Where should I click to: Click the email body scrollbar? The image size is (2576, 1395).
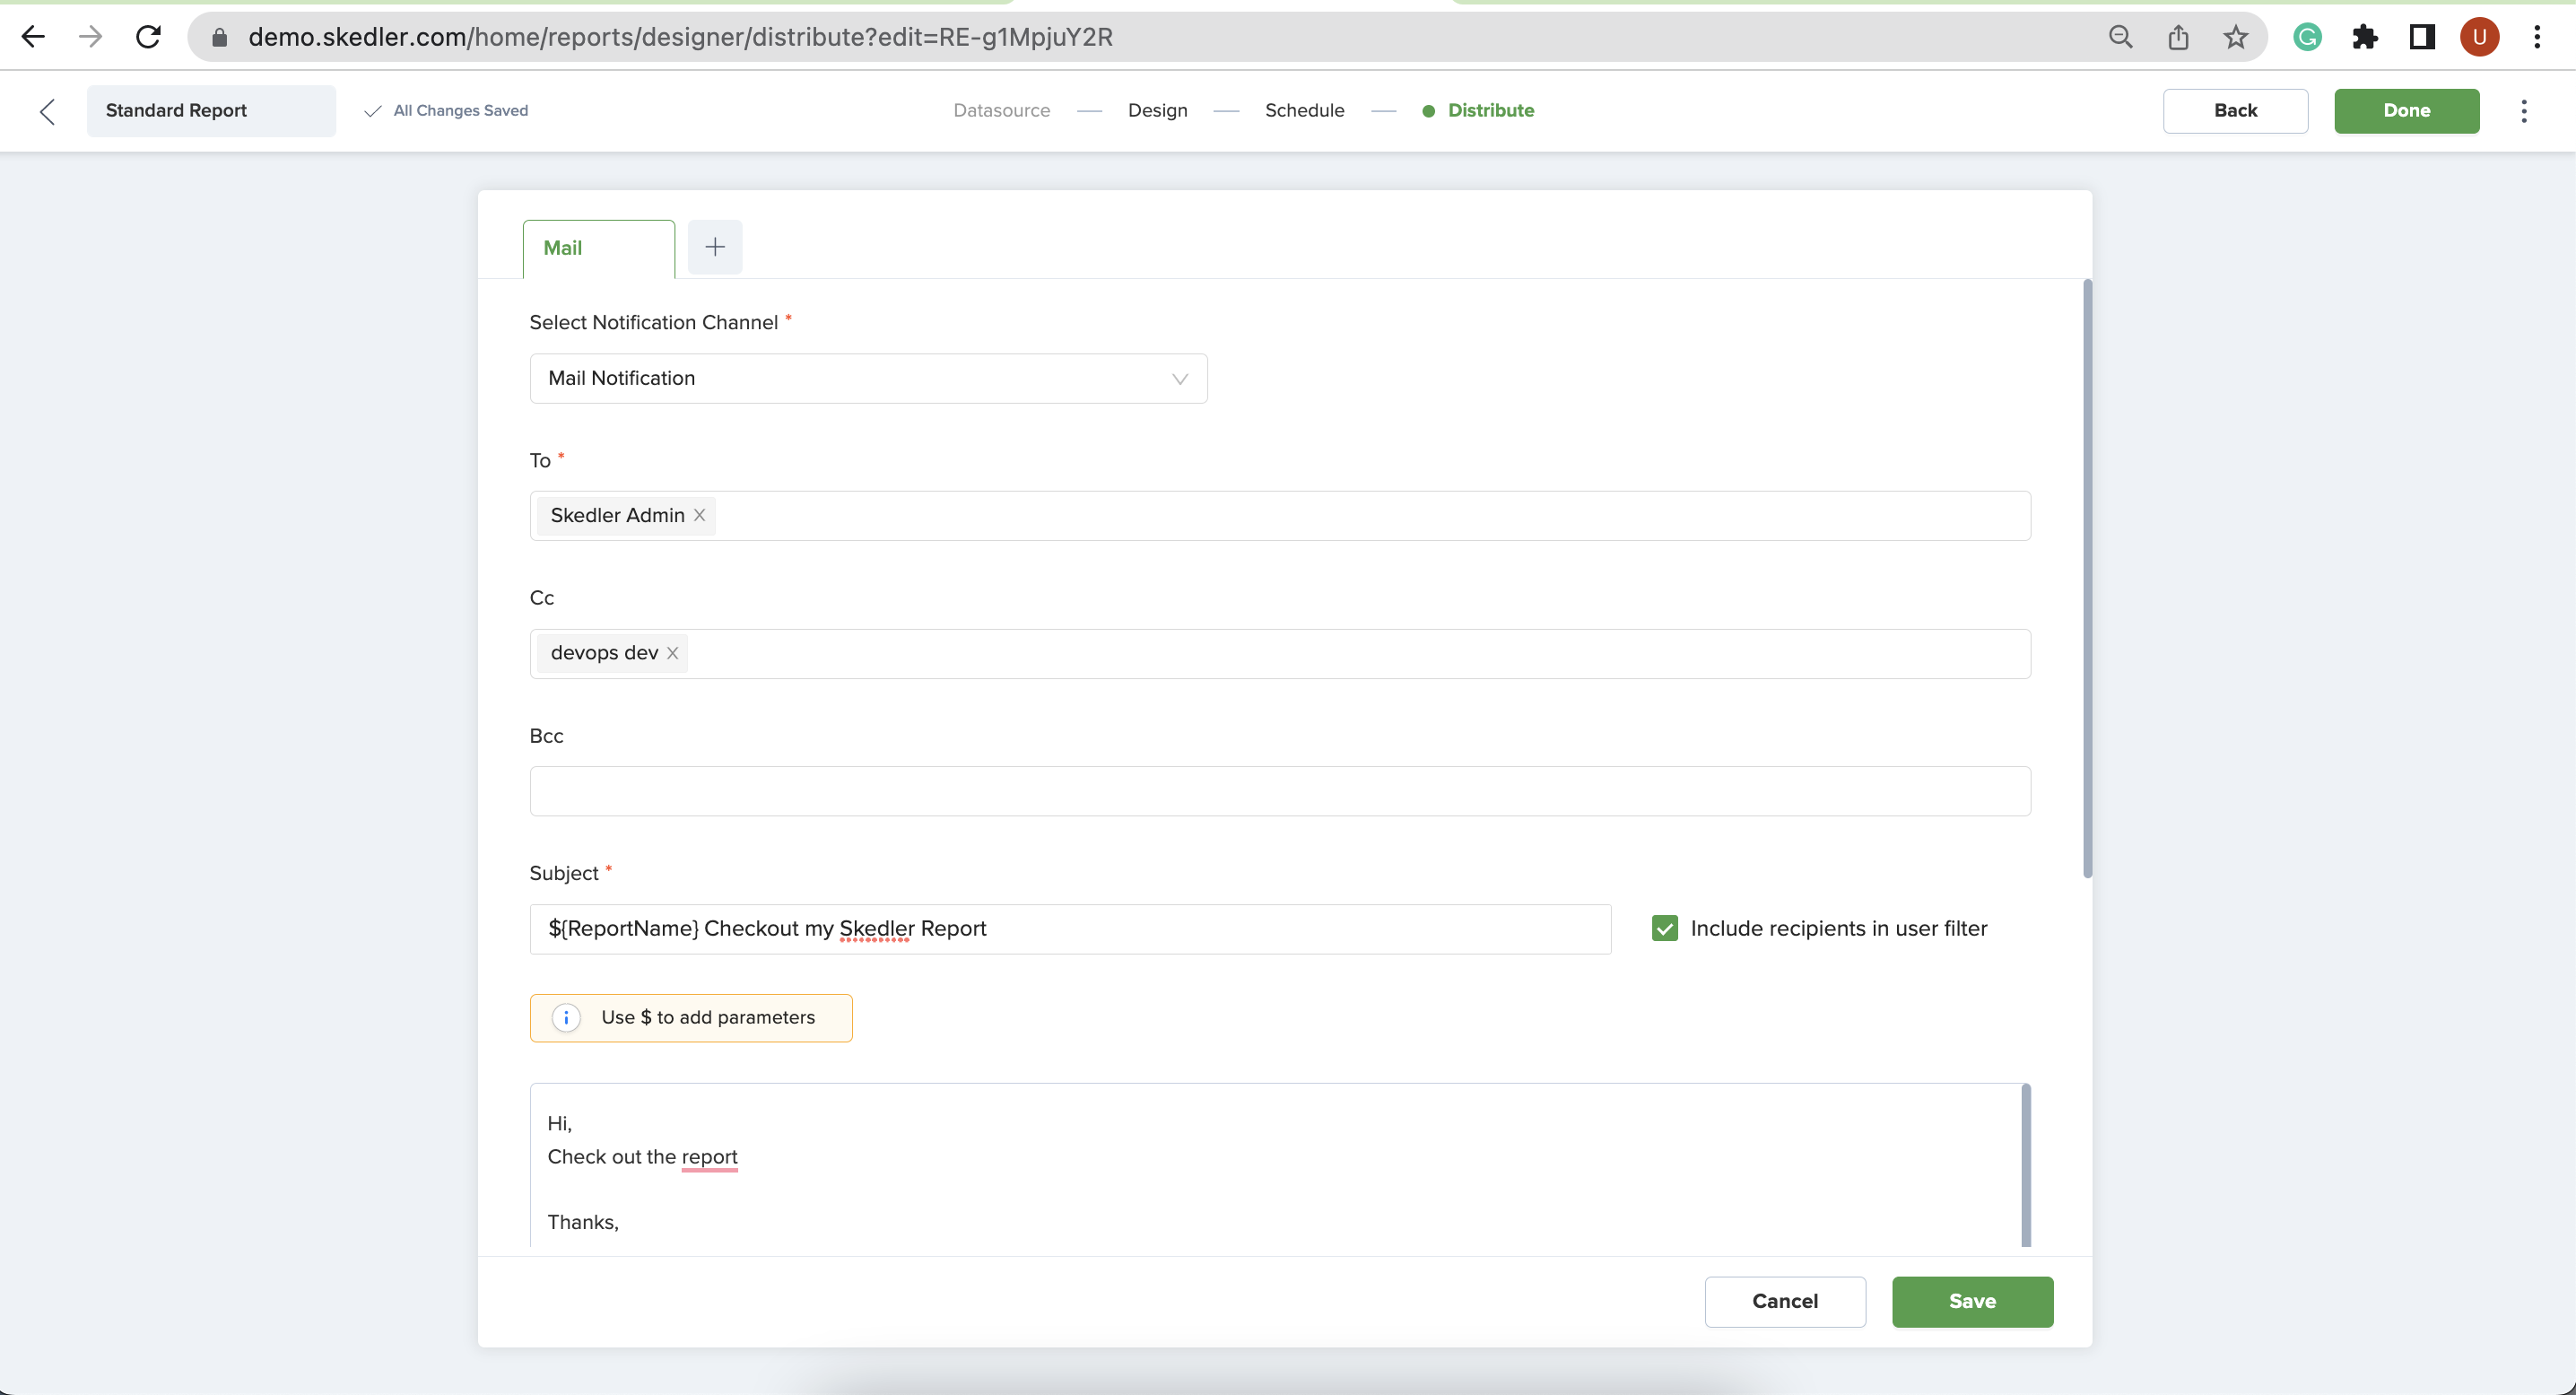(2026, 1166)
